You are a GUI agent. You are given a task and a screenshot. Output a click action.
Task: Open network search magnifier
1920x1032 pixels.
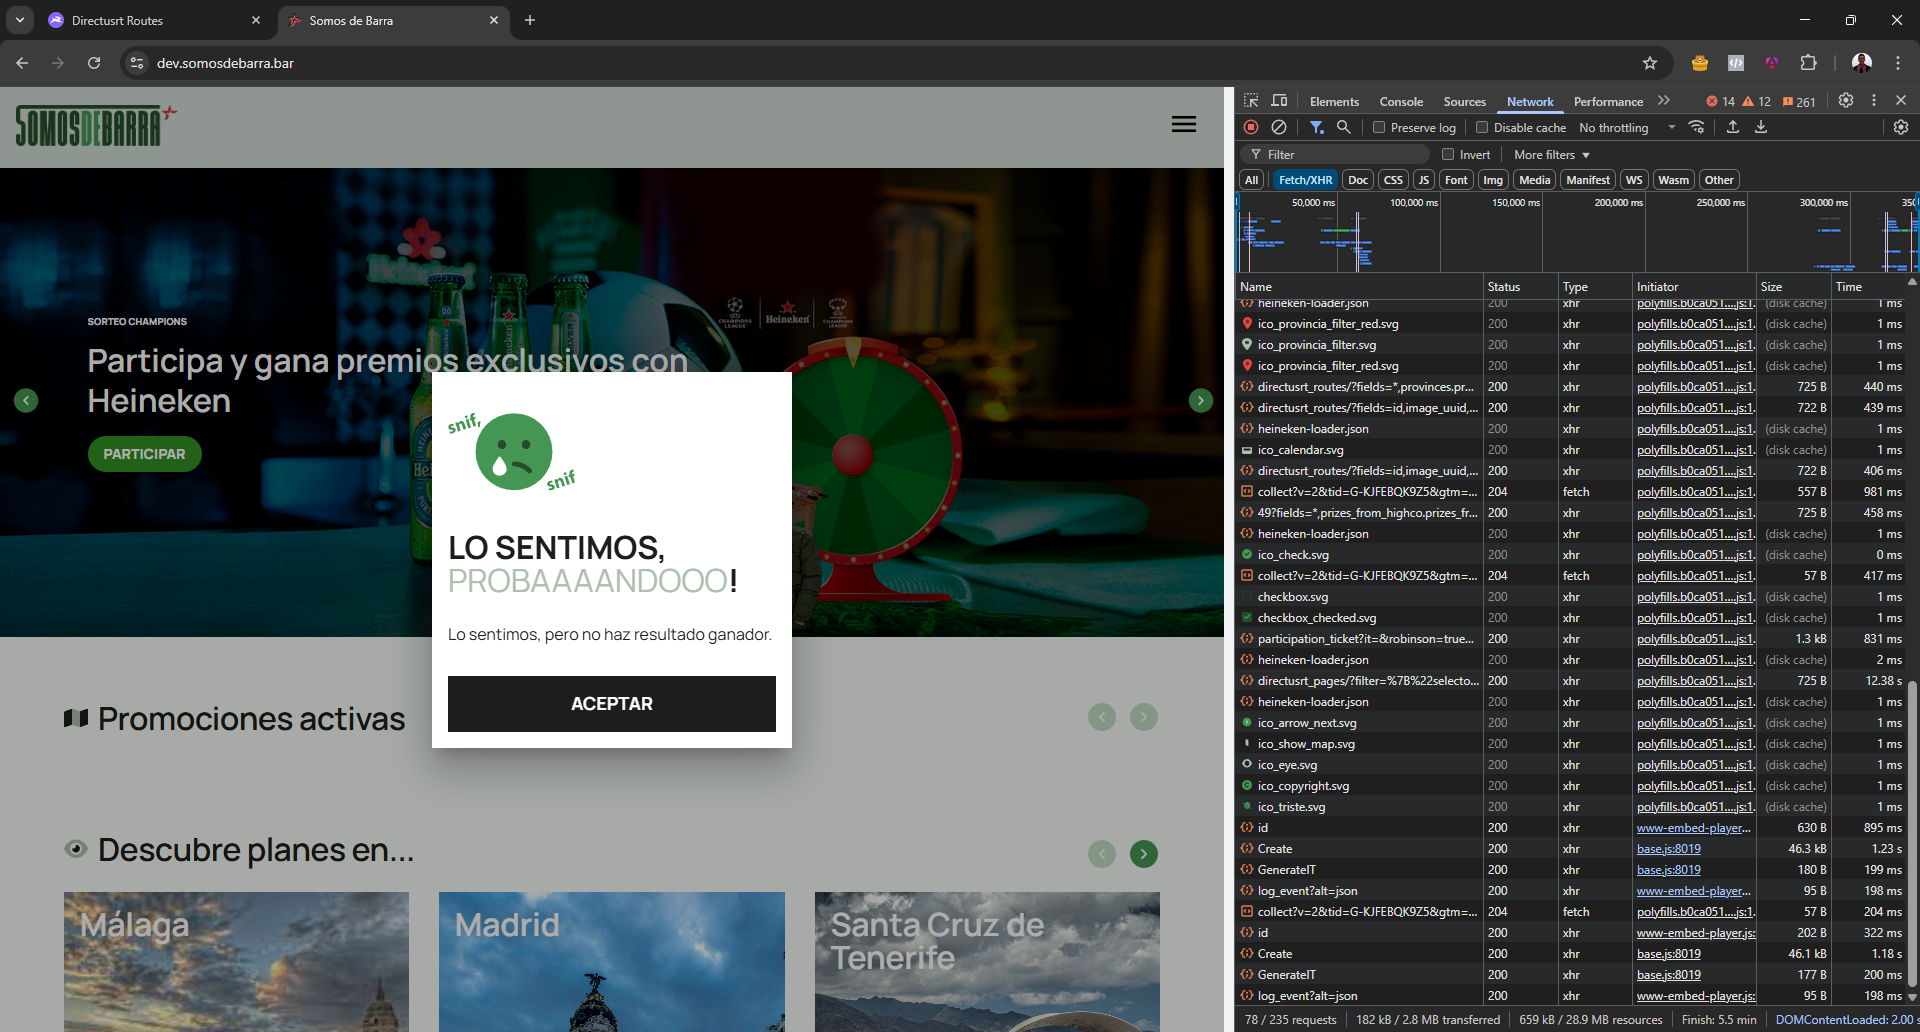tap(1344, 127)
